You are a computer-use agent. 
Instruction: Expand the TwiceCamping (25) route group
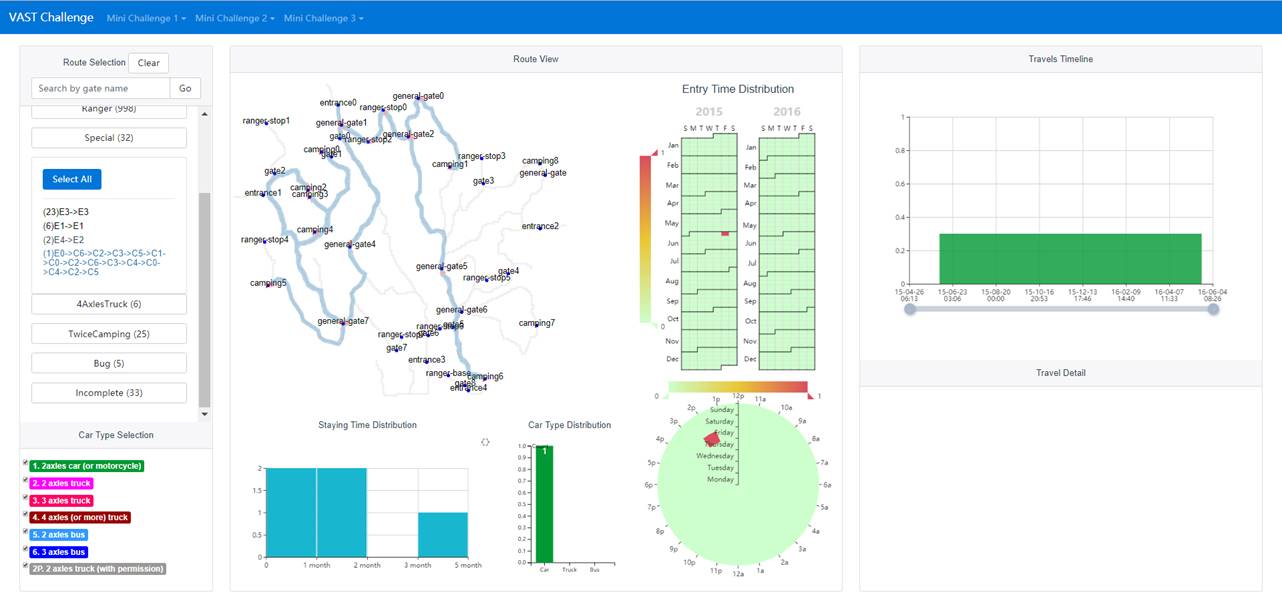click(109, 333)
